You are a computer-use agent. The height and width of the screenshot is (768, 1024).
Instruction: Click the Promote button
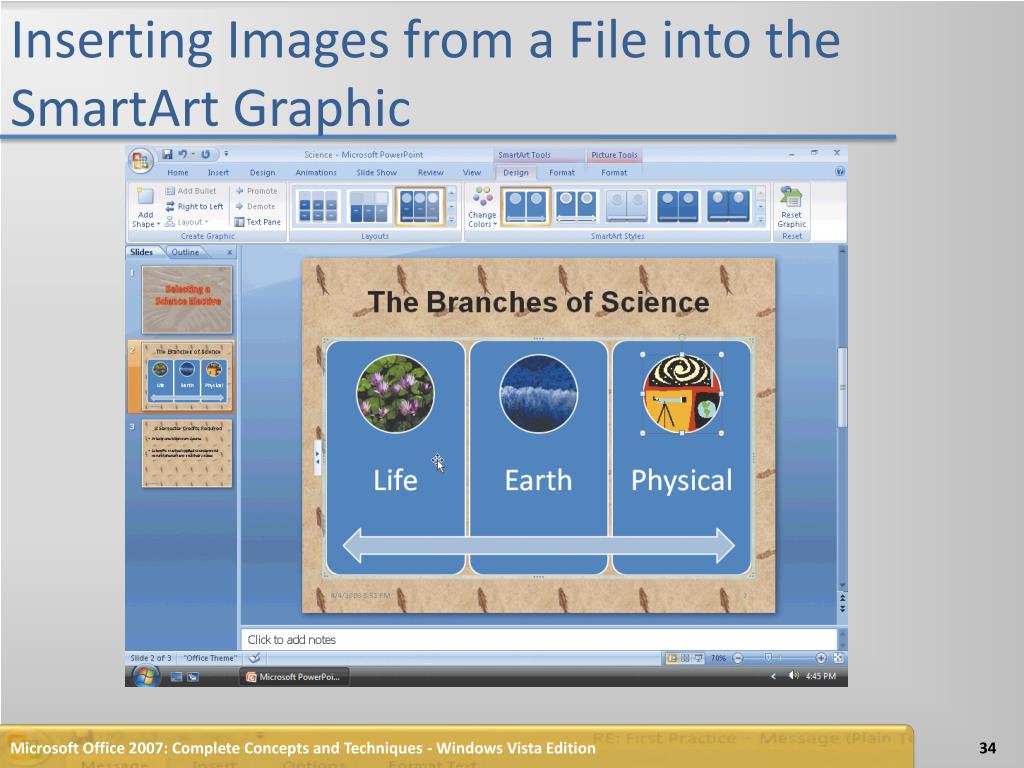click(x=257, y=191)
